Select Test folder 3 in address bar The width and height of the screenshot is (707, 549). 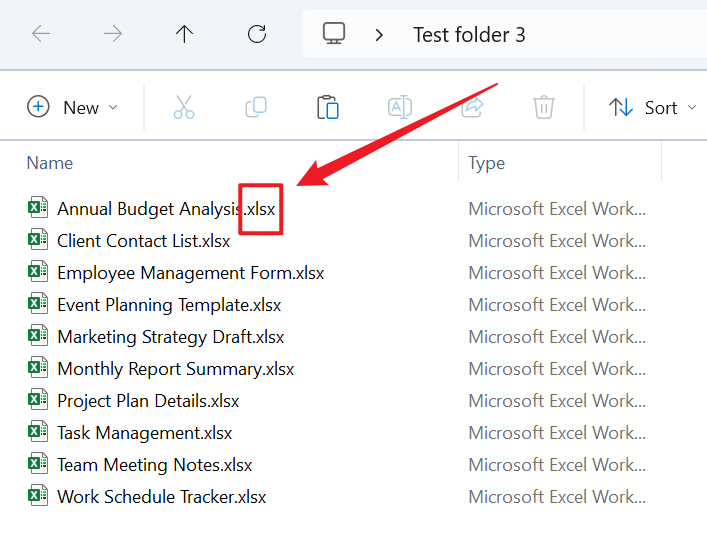469,35
